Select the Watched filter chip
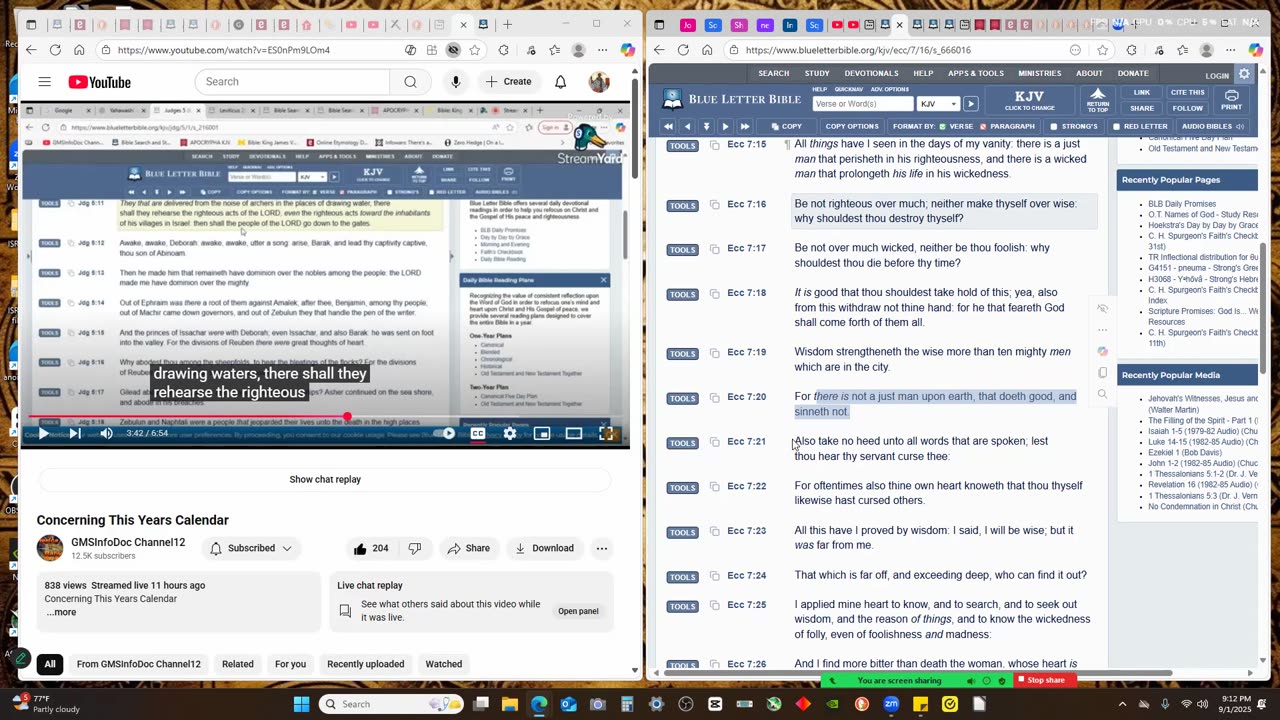 click(444, 664)
